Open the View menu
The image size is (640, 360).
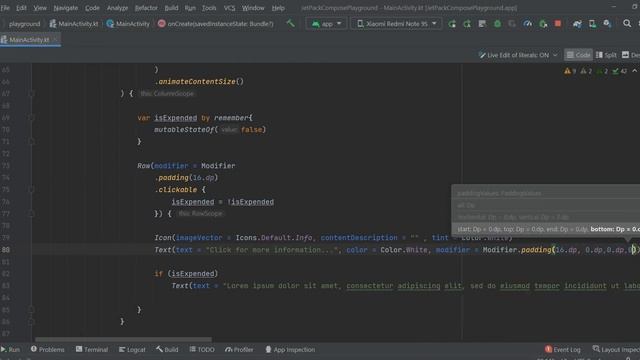[x=40, y=8]
